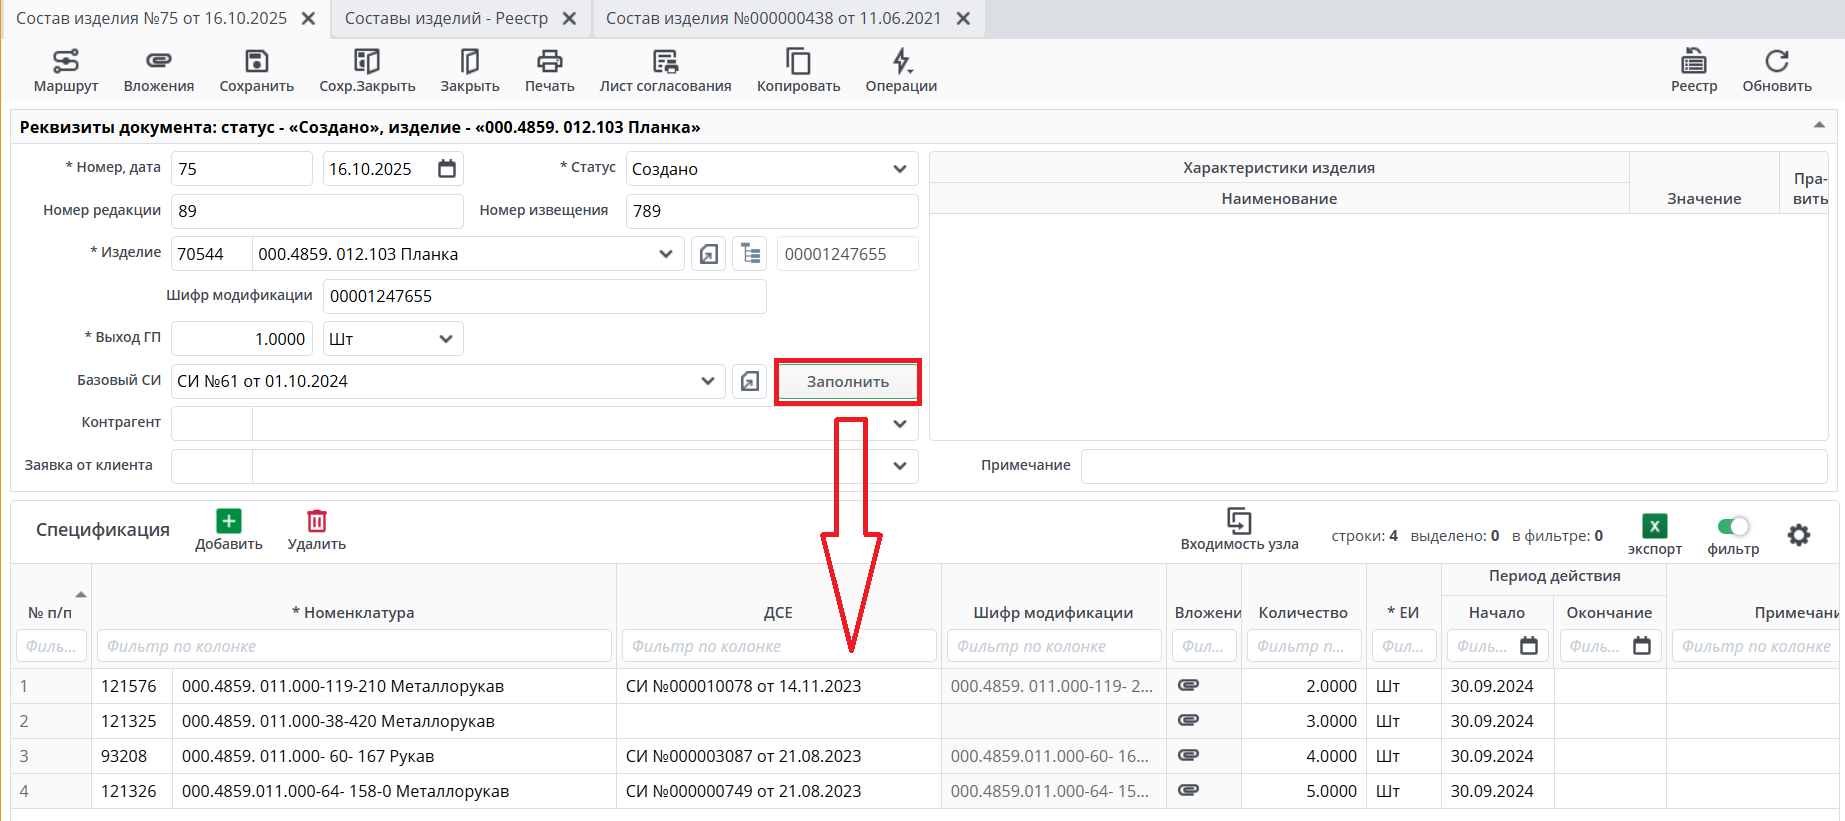Open the Операции lightning menu
Viewport: 1845px width, 821px height.
point(901,71)
